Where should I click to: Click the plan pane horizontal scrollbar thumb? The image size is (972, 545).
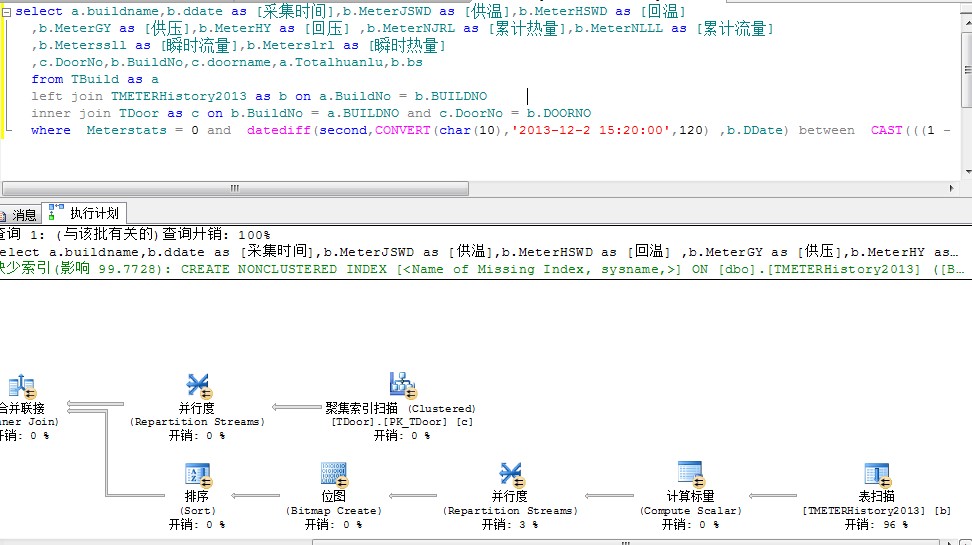(626, 543)
